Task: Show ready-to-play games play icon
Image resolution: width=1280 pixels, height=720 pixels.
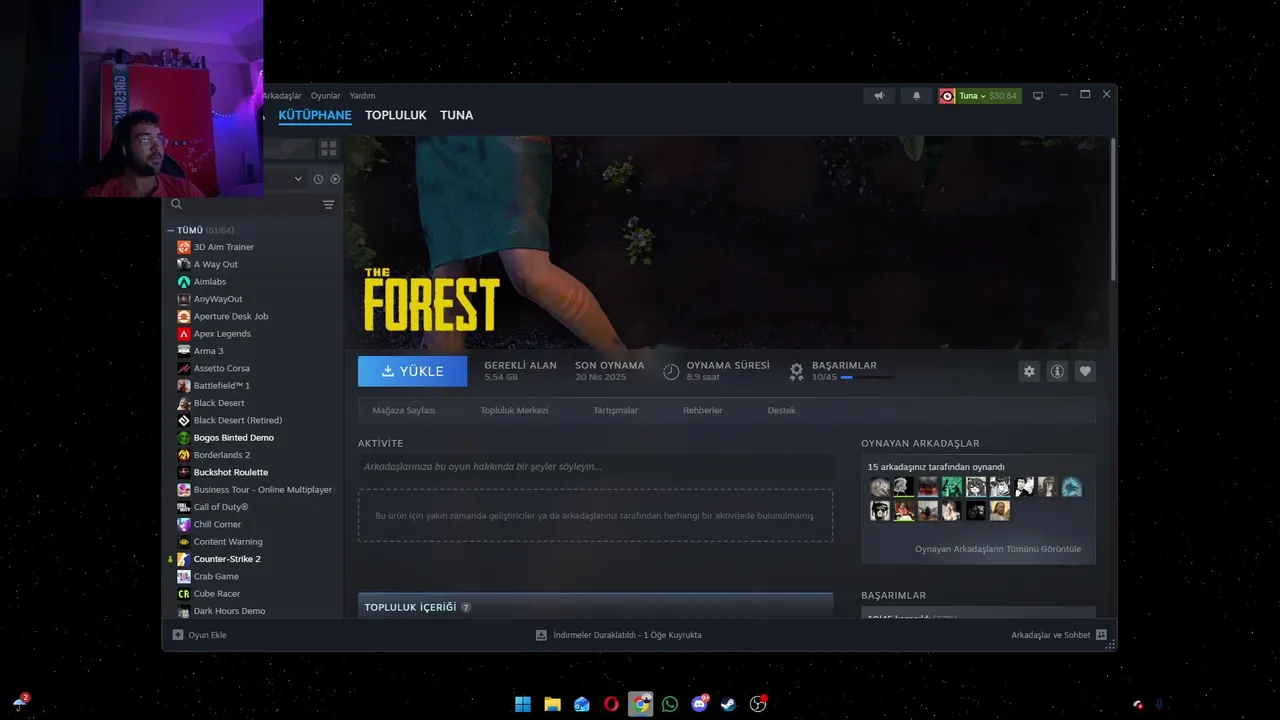Action: [x=335, y=179]
